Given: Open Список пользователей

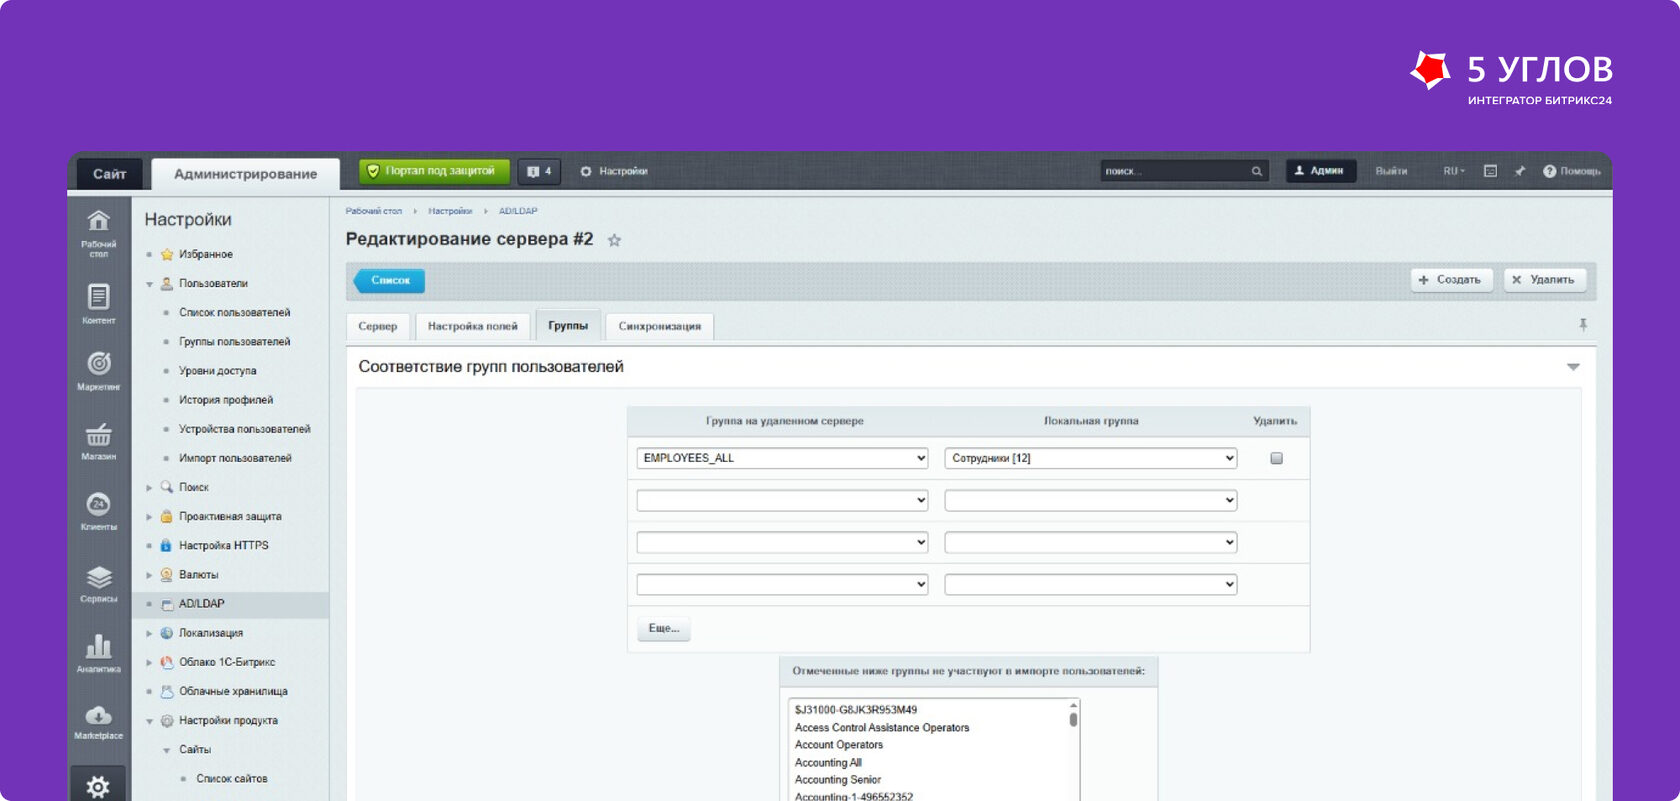Looking at the screenshot, I should [x=234, y=313].
